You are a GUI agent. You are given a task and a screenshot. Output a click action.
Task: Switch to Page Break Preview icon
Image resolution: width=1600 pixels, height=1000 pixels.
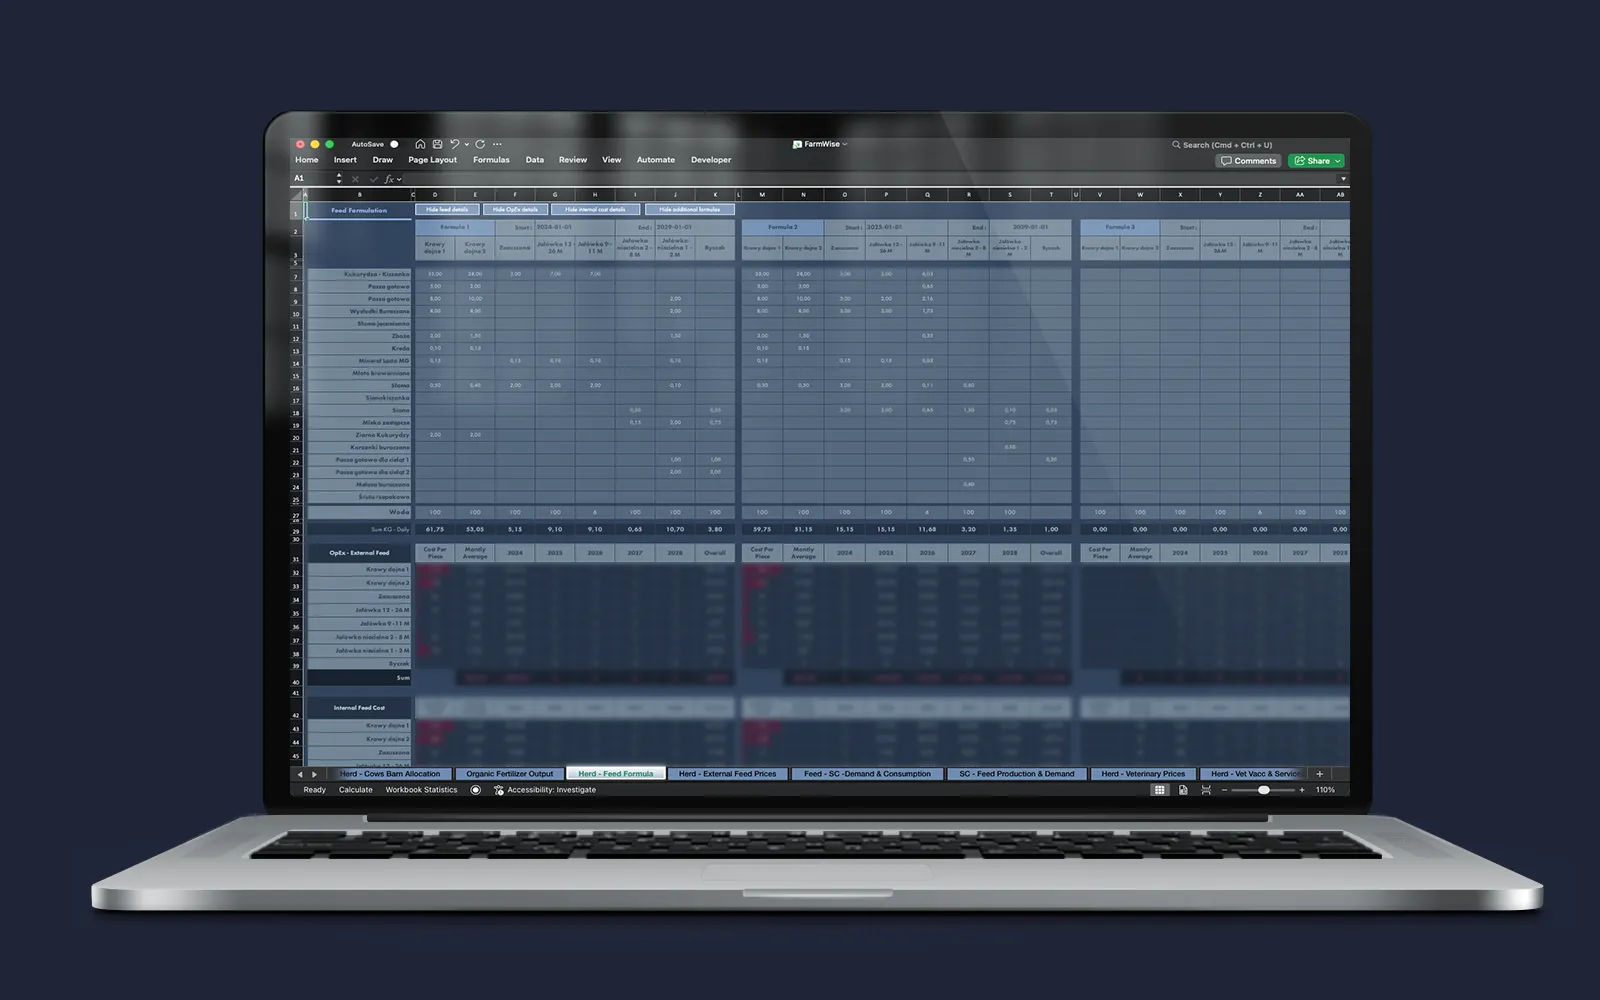click(x=1206, y=790)
